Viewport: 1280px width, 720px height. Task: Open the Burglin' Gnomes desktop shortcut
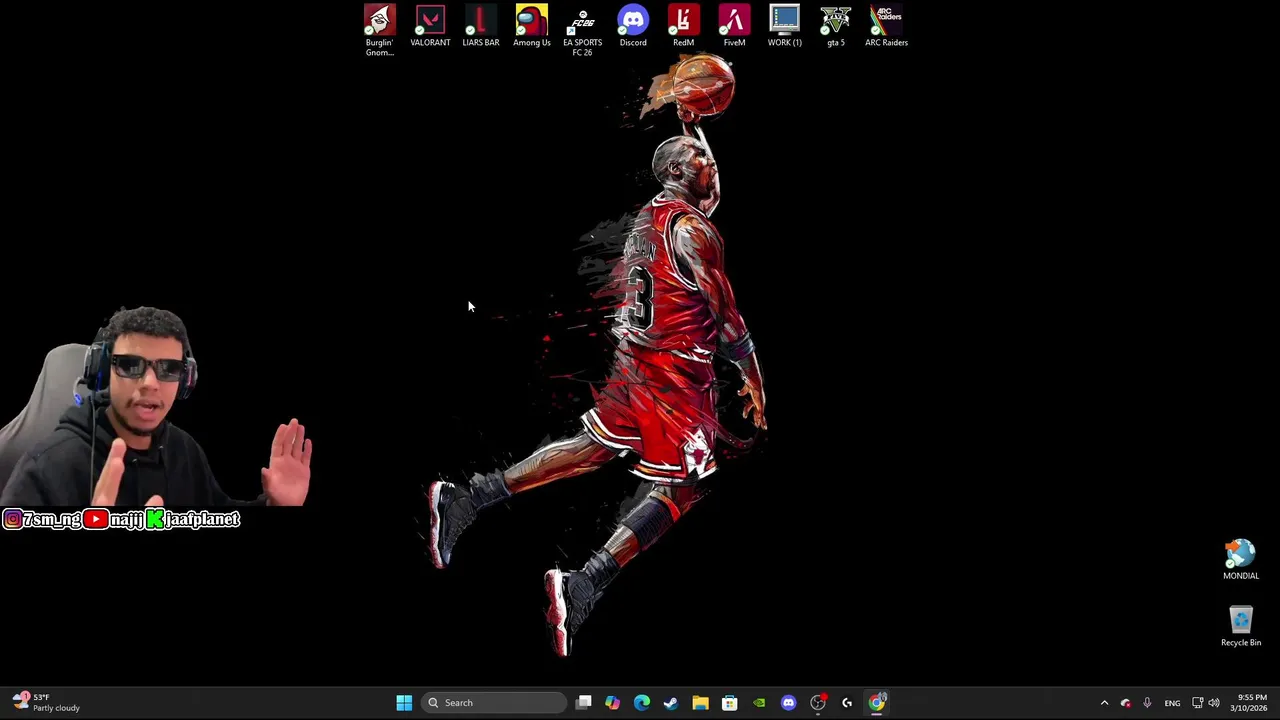tap(379, 30)
